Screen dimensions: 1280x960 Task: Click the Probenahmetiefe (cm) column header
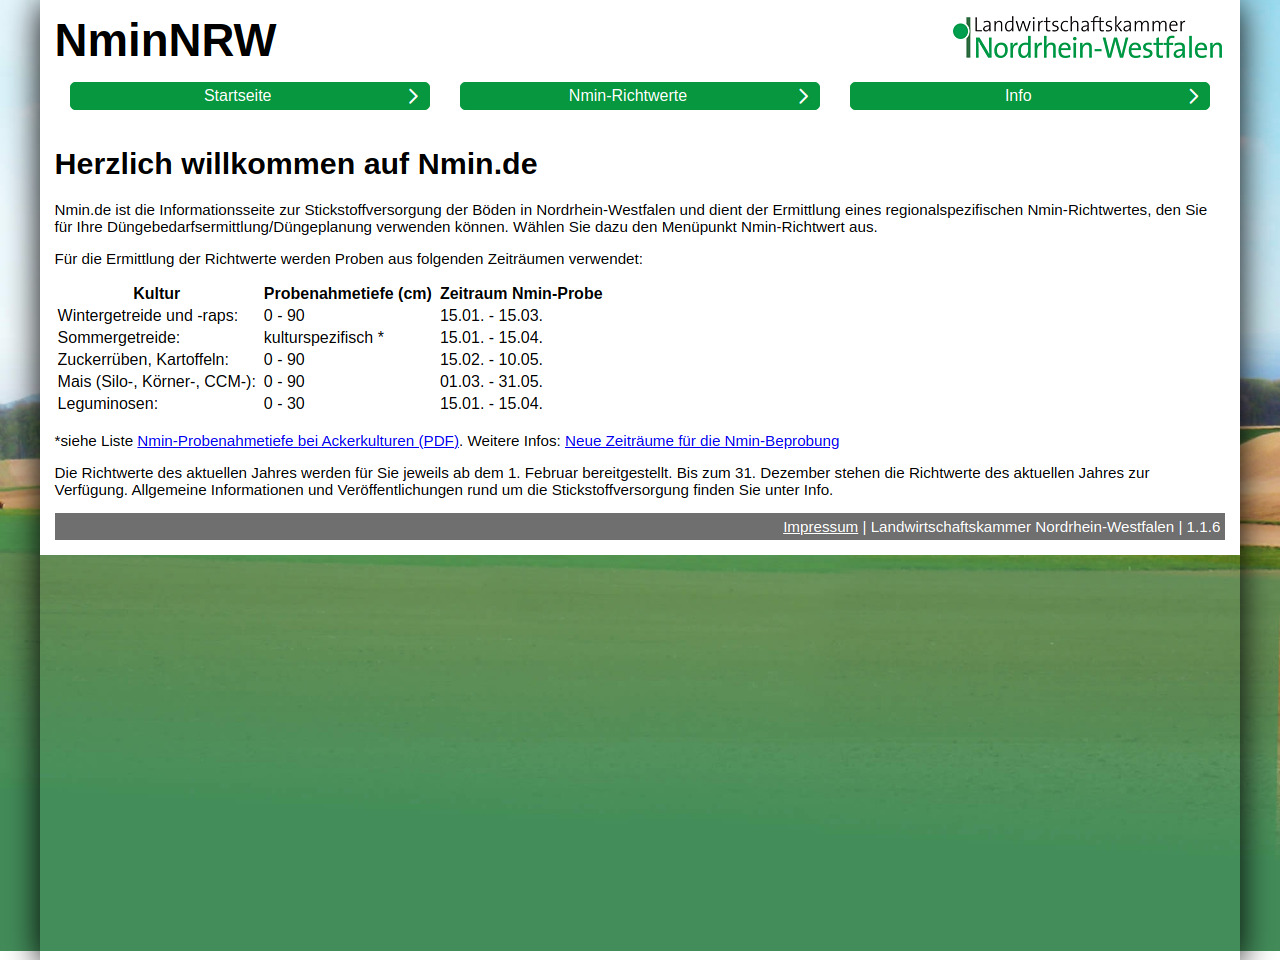[x=347, y=294]
